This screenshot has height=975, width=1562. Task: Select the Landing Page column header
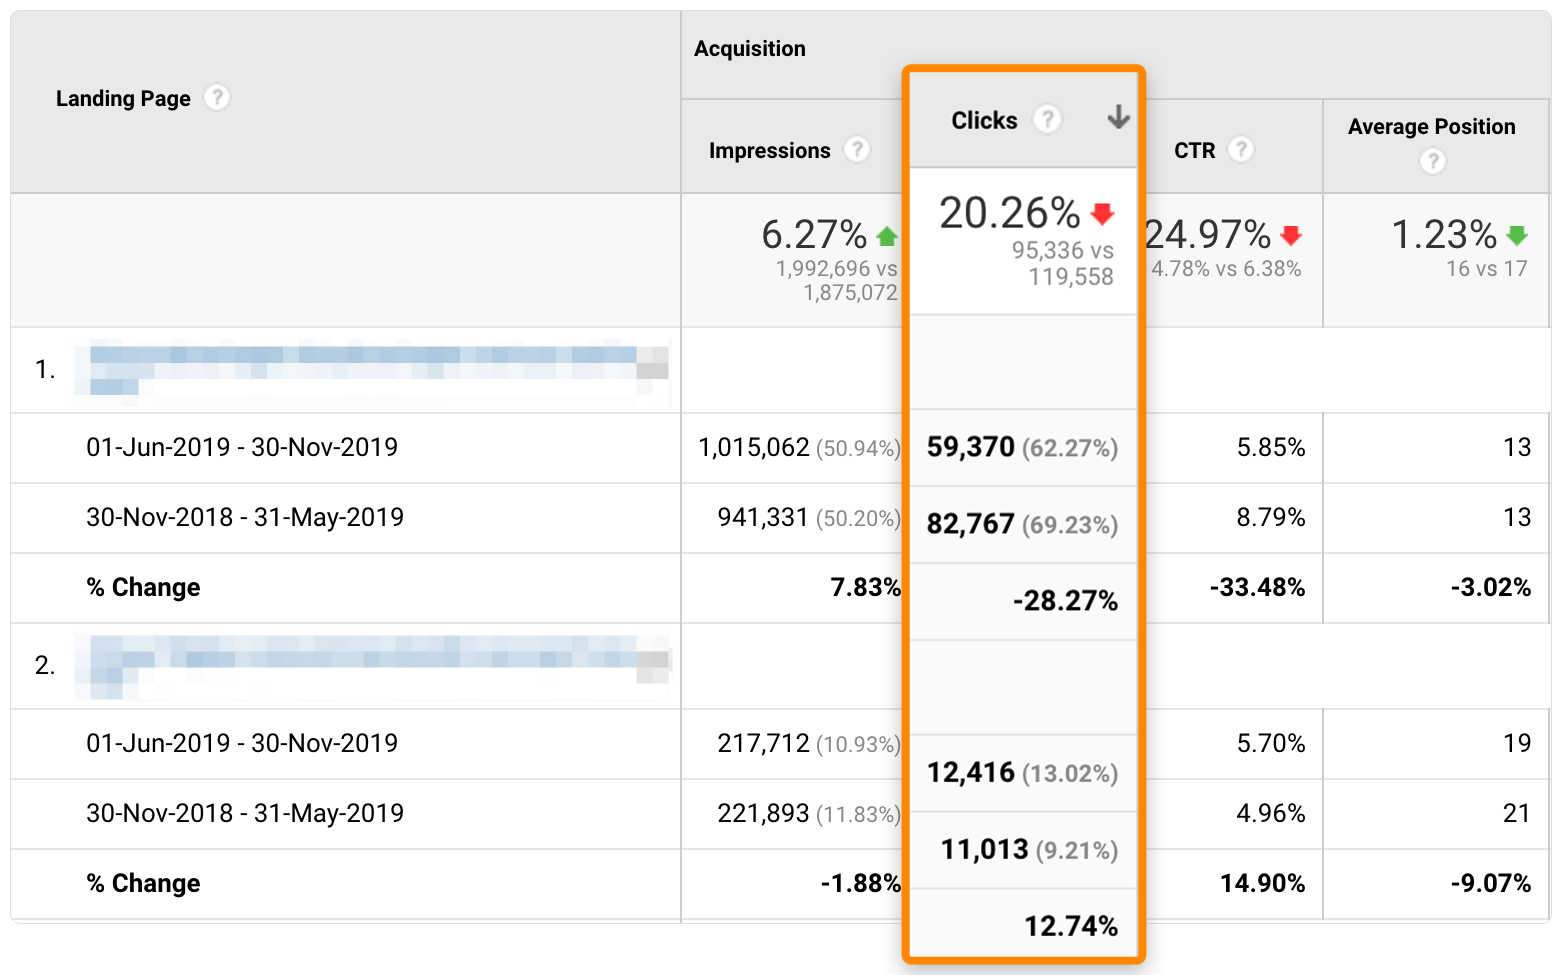click(123, 99)
